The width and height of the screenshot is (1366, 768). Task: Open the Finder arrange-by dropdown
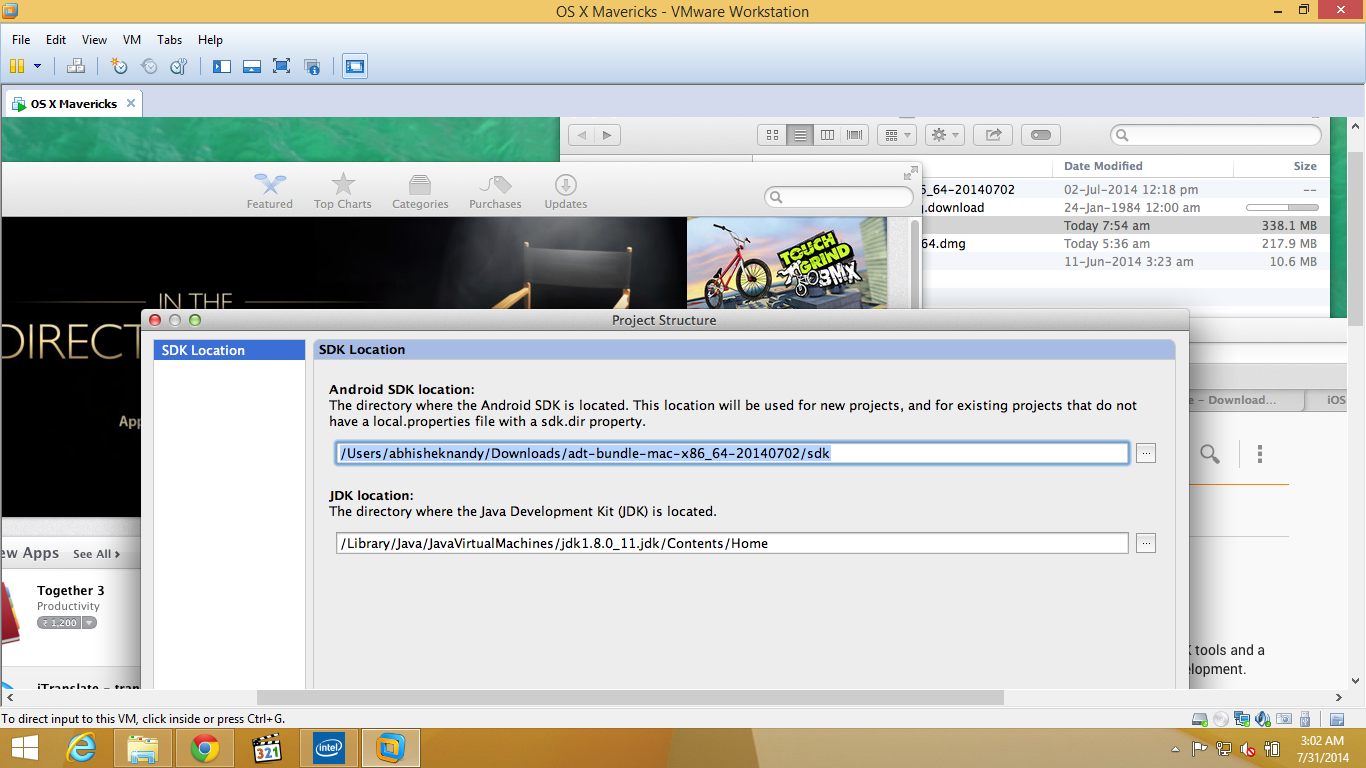click(896, 135)
